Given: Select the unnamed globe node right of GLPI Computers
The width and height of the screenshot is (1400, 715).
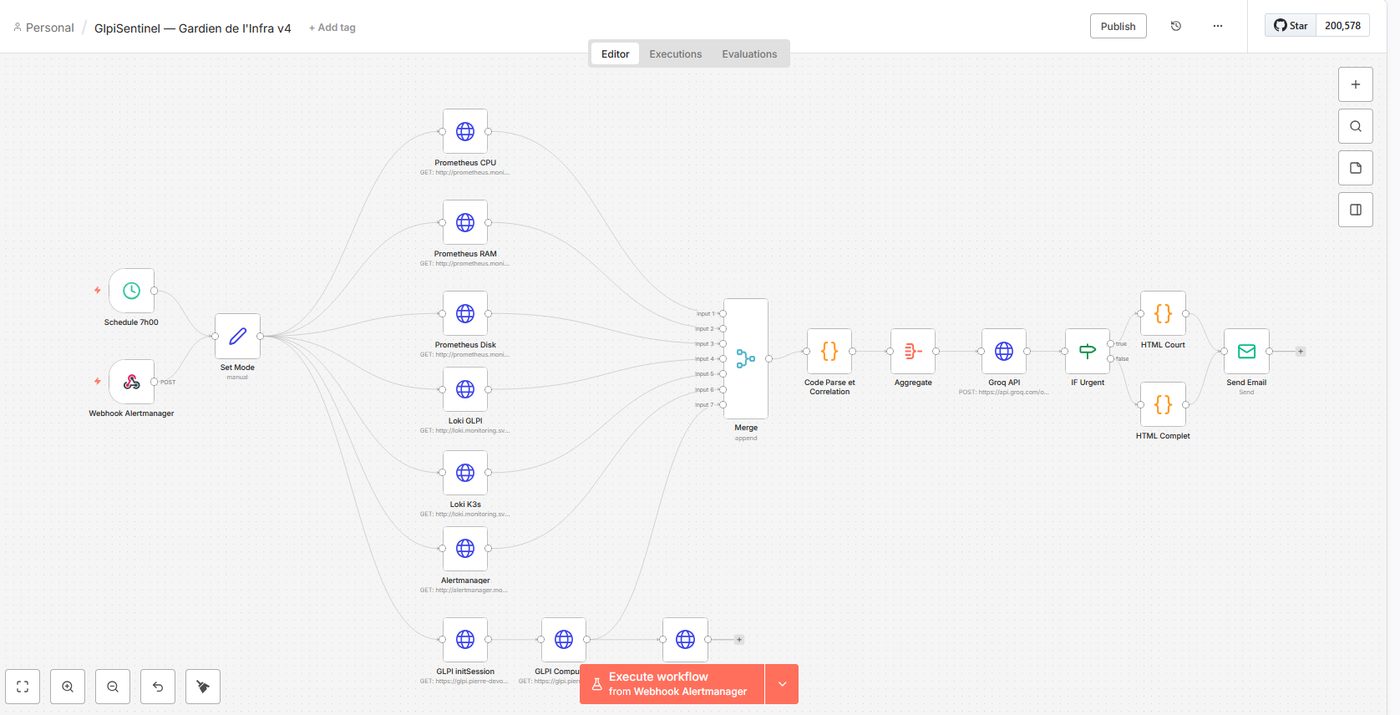Looking at the screenshot, I should pyautogui.click(x=685, y=640).
